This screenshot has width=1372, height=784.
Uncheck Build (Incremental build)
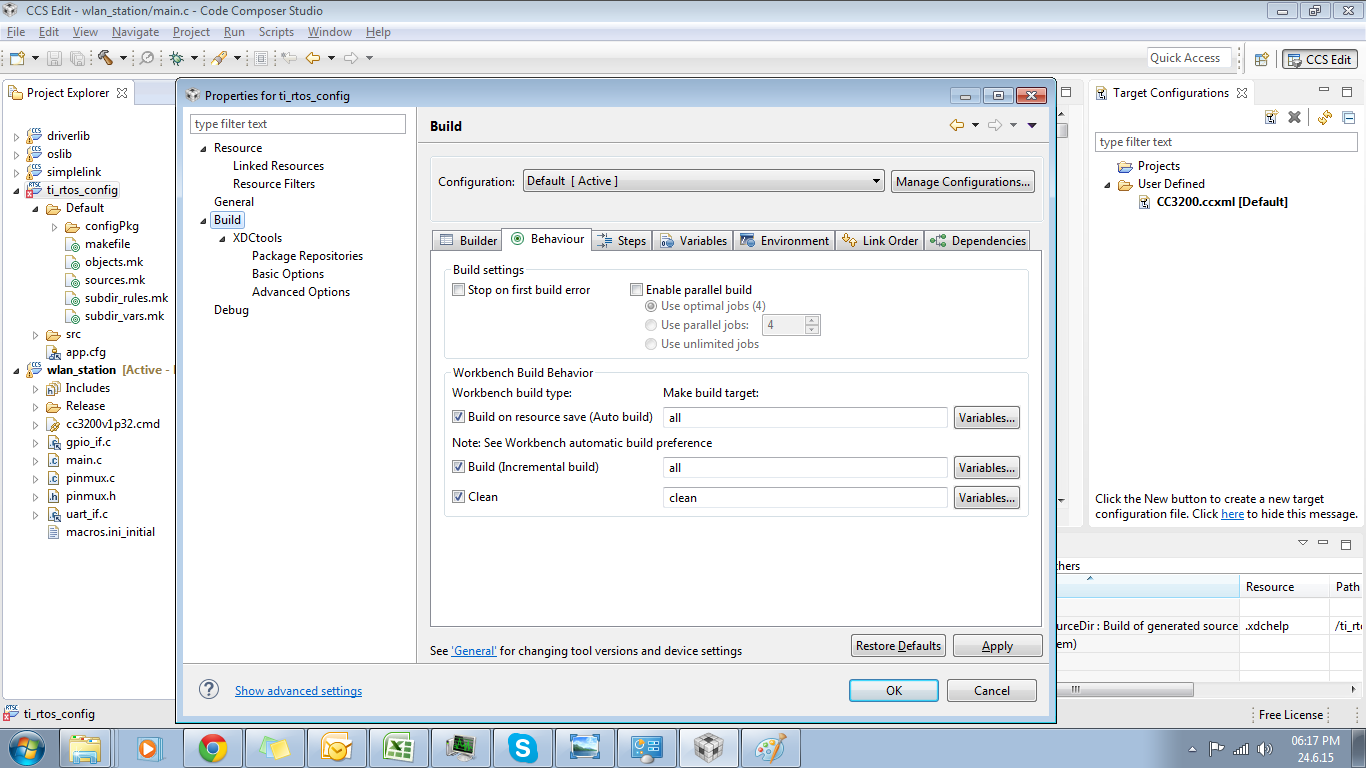tap(459, 467)
